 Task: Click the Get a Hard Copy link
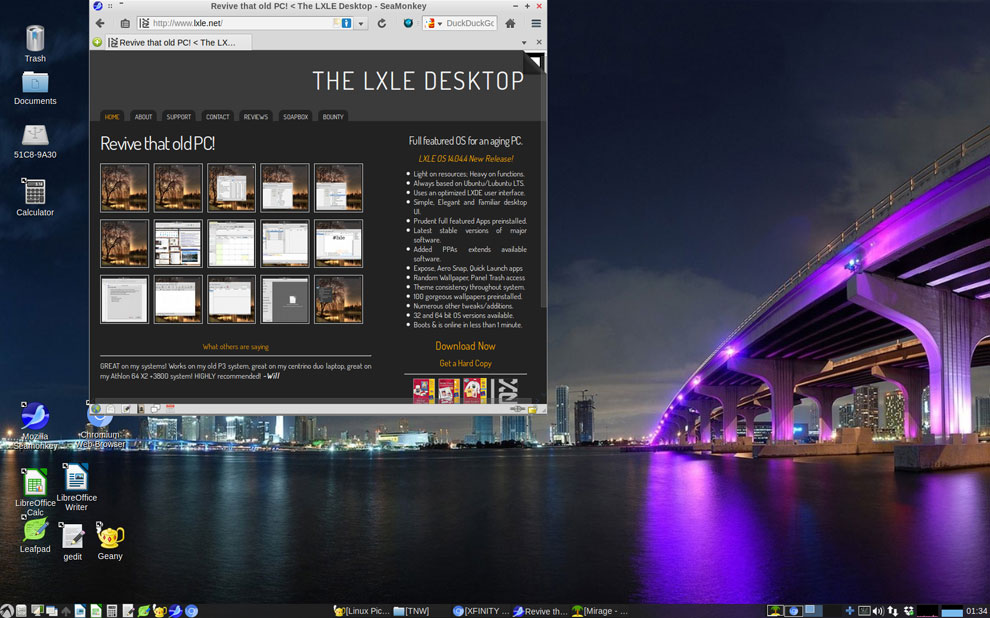pos(465,363)
